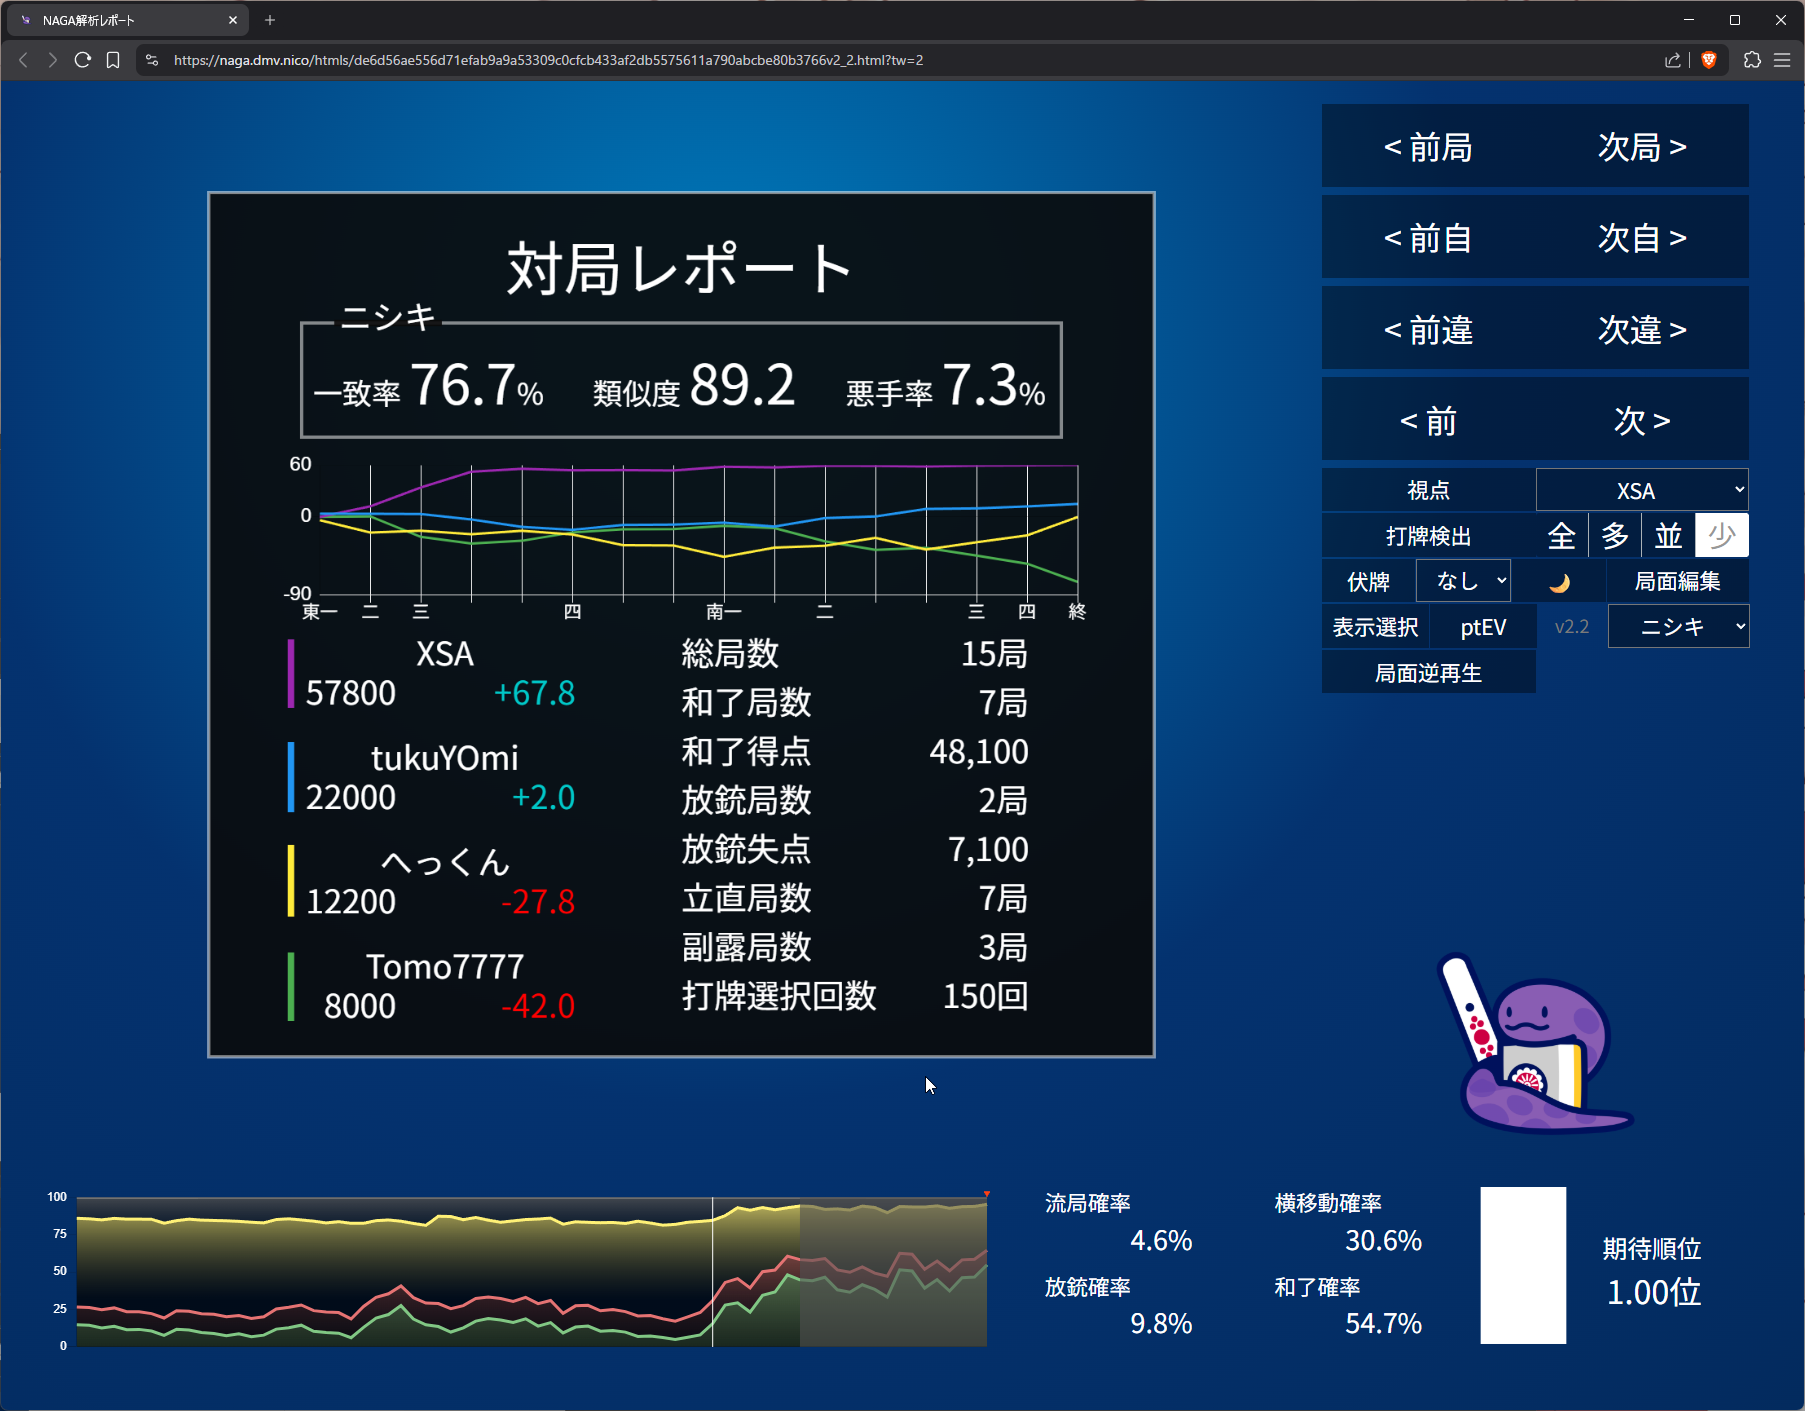Go to next round with 次局 >
1805x1411 pixels.
pos(1642,147)
